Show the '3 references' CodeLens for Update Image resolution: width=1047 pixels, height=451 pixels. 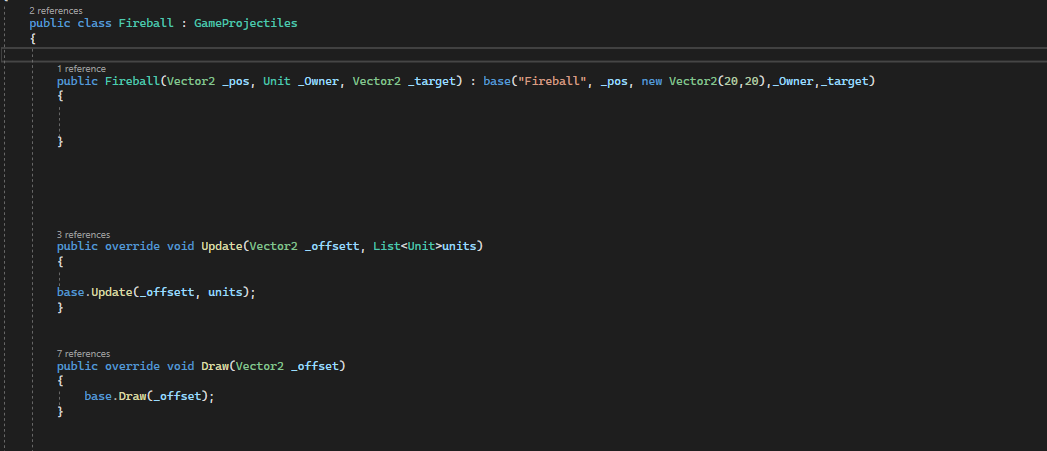click(x=83, y=234)
